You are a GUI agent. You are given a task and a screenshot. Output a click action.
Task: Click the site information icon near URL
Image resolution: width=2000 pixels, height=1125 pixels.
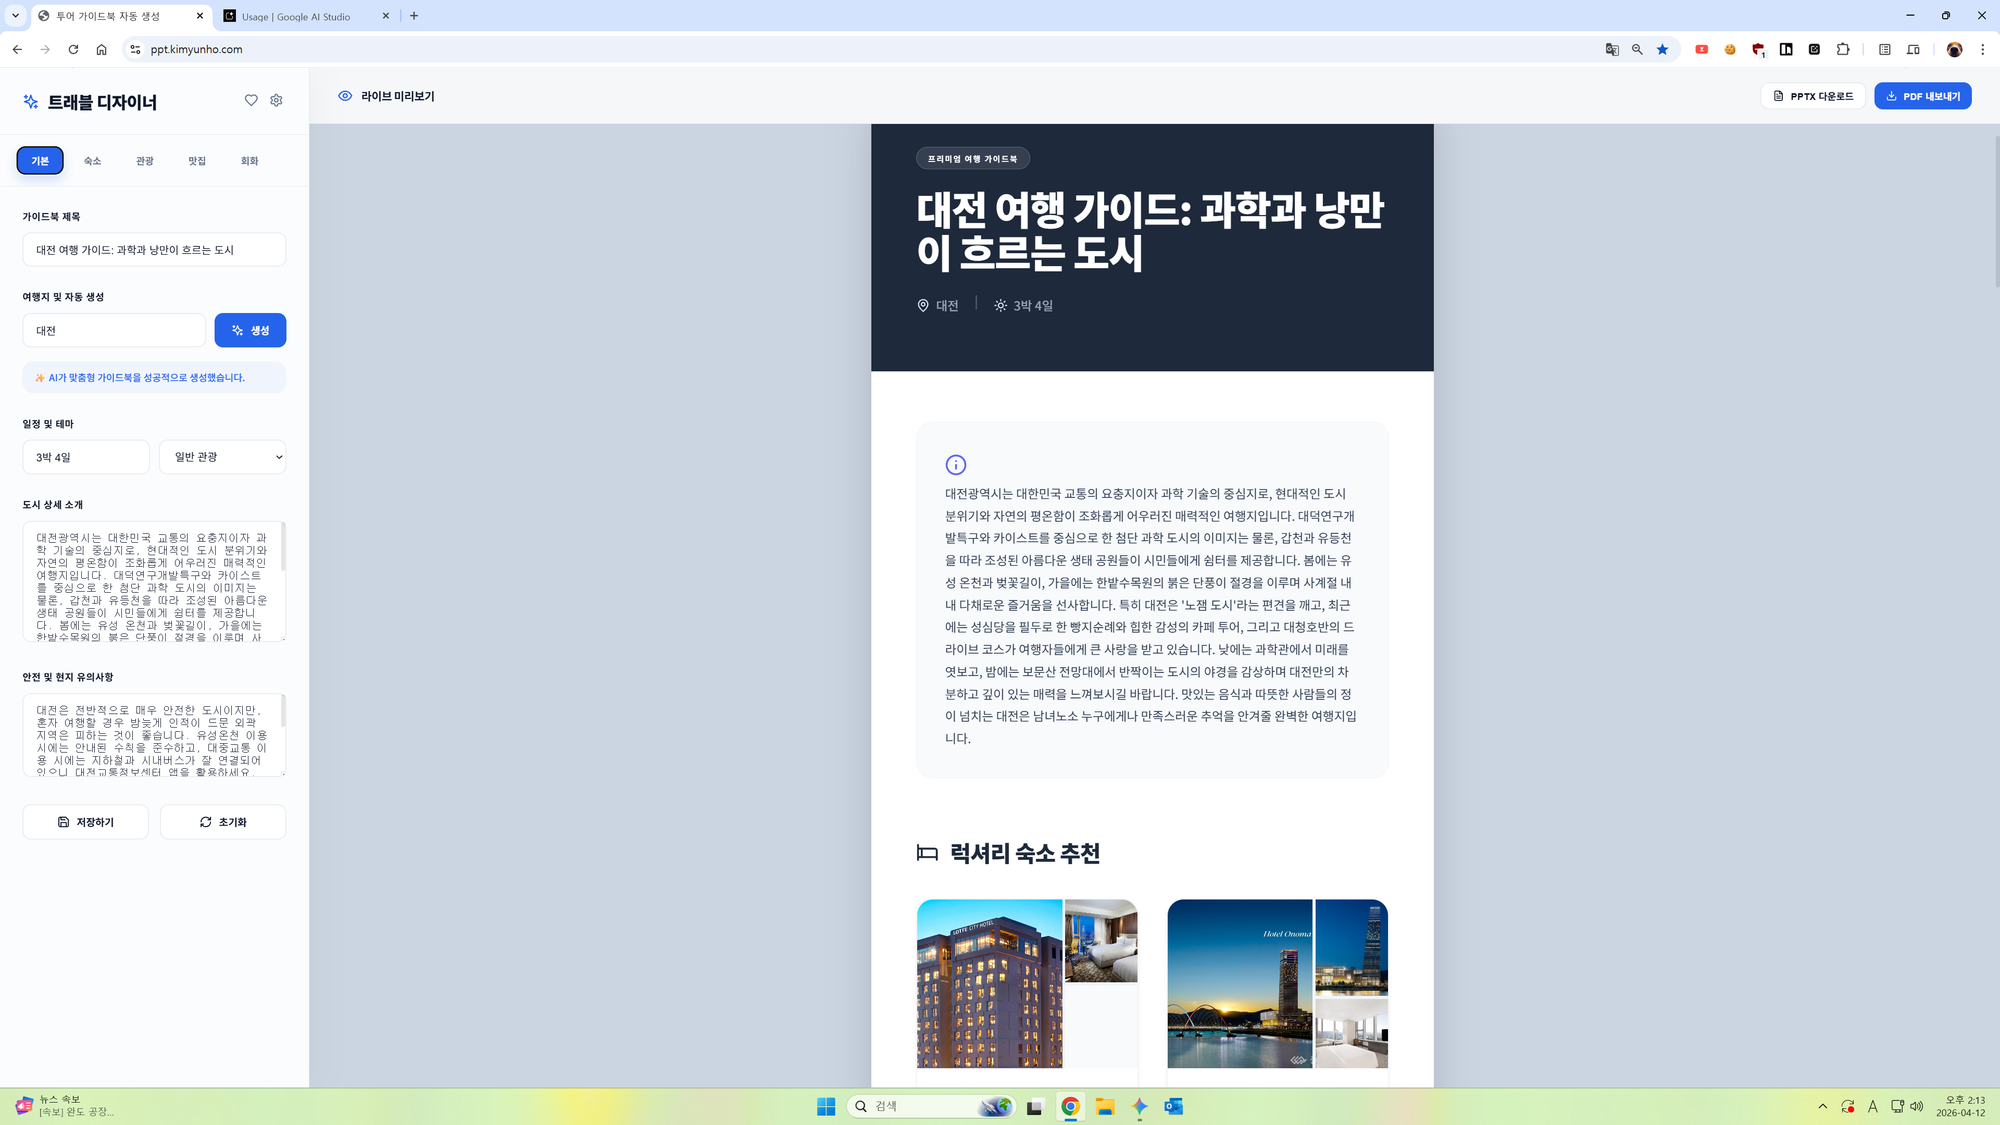[135, 49]
